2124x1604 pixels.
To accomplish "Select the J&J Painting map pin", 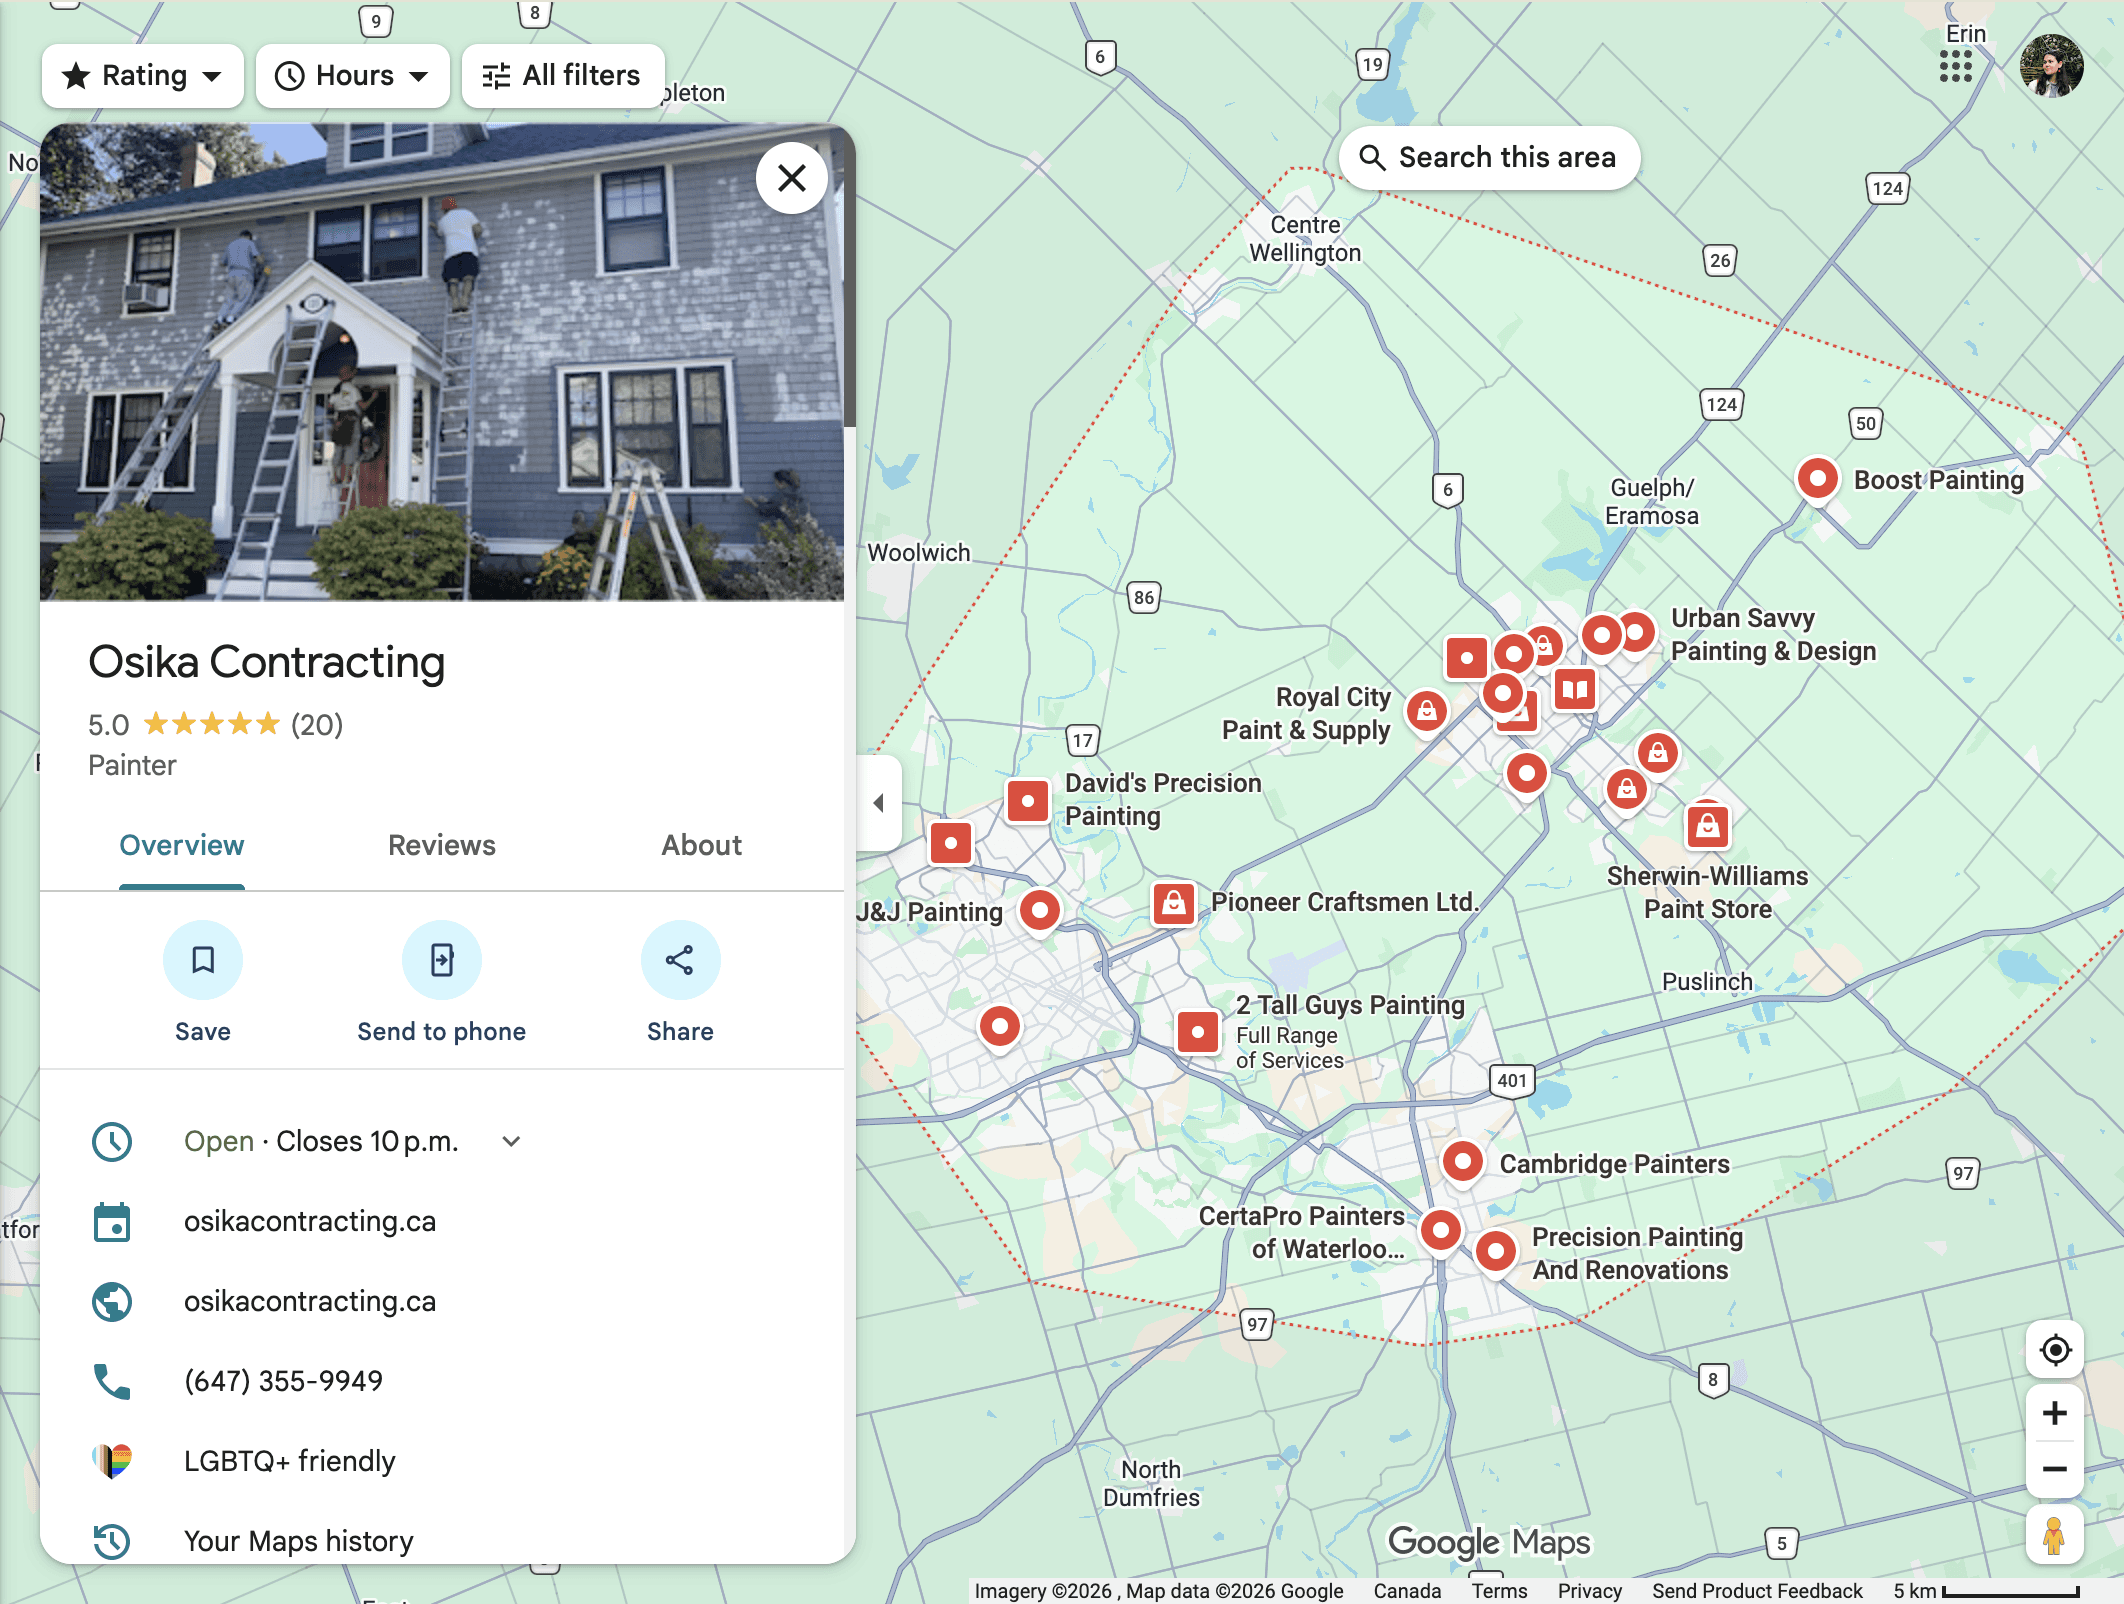I will [x=1040, y=911].
